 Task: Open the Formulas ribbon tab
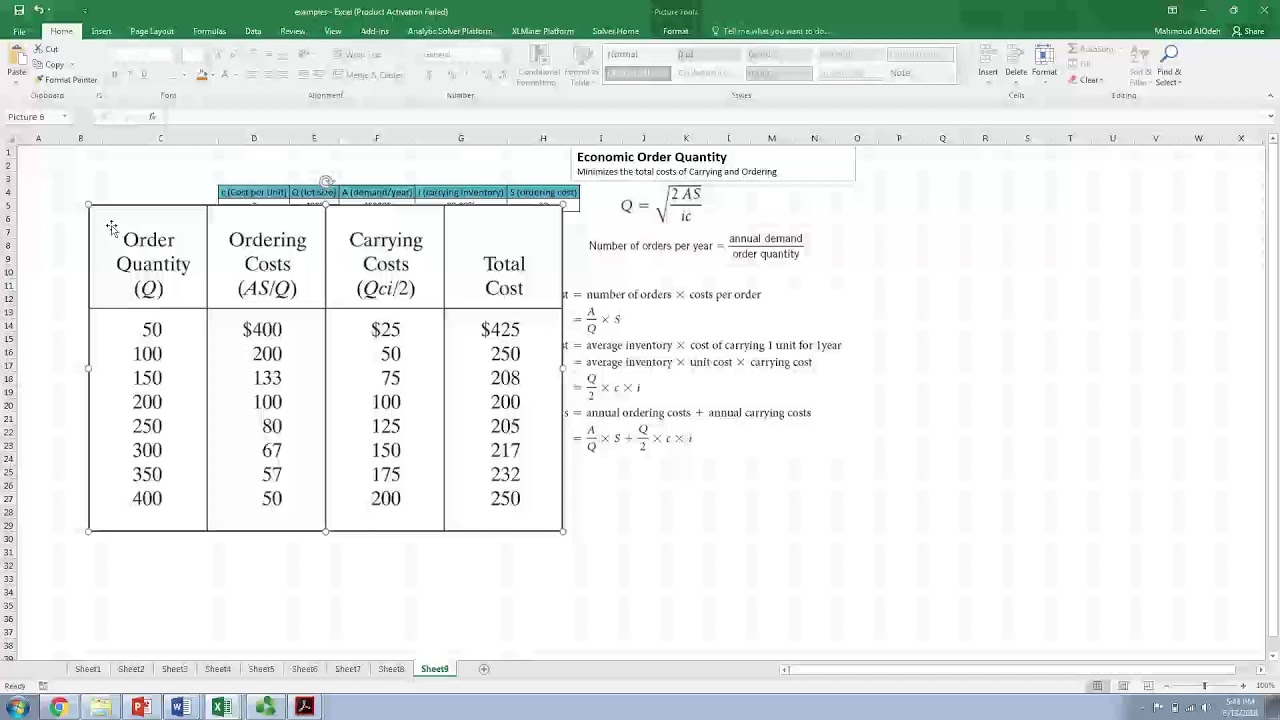(209, 31)
